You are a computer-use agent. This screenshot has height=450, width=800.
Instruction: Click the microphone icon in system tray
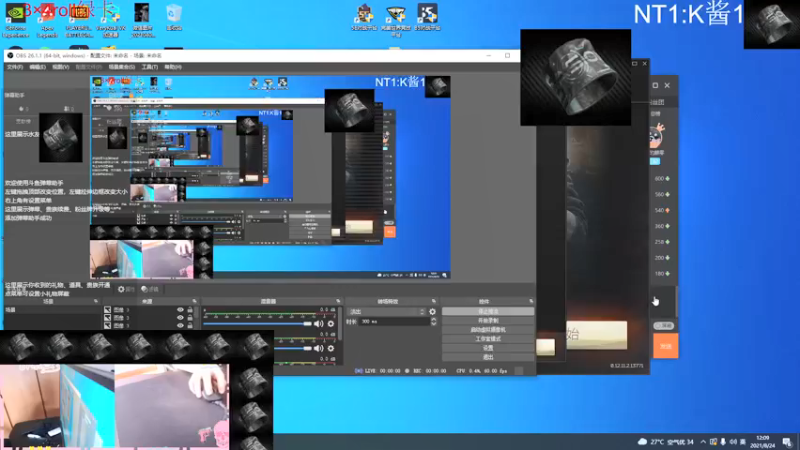click(x=723, y=441)
